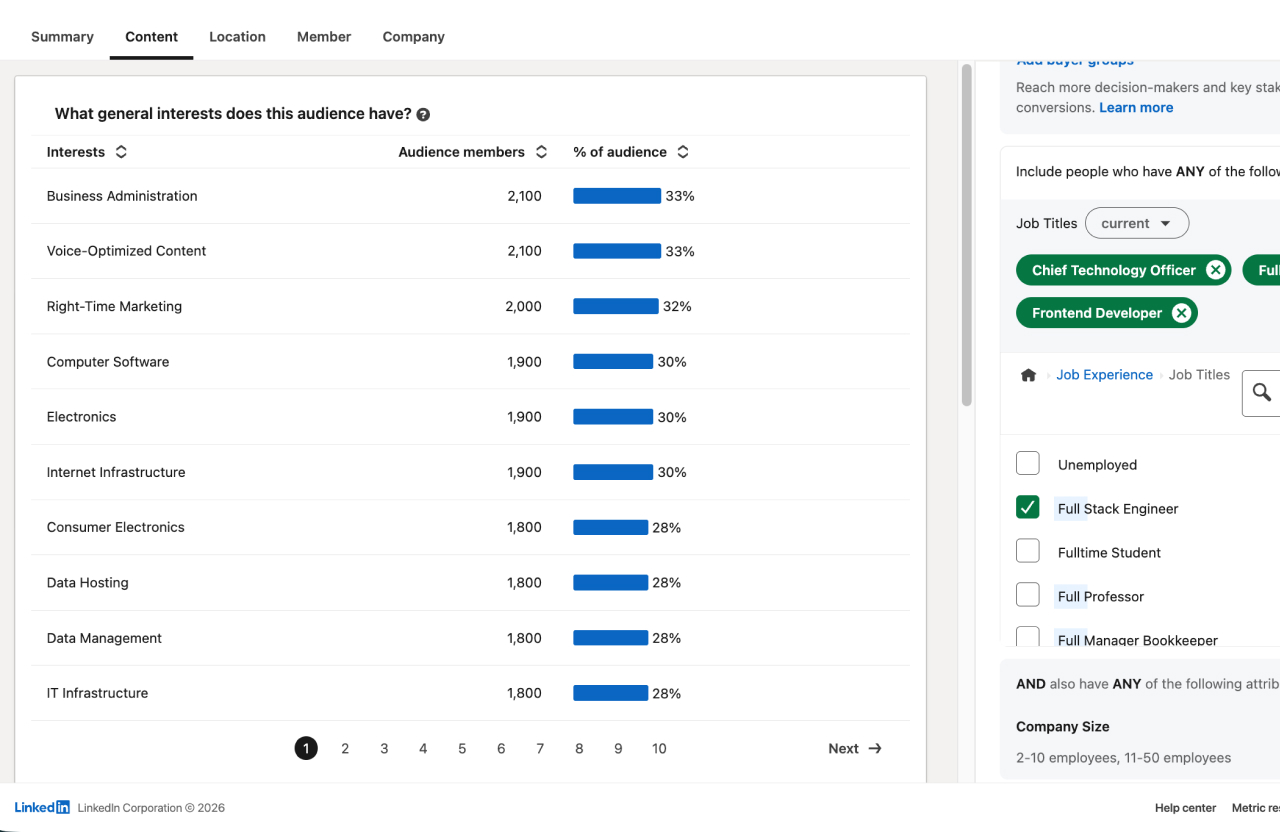Click the Data Hosting interest
The image size is (1280, 832).
click(88, 583)
